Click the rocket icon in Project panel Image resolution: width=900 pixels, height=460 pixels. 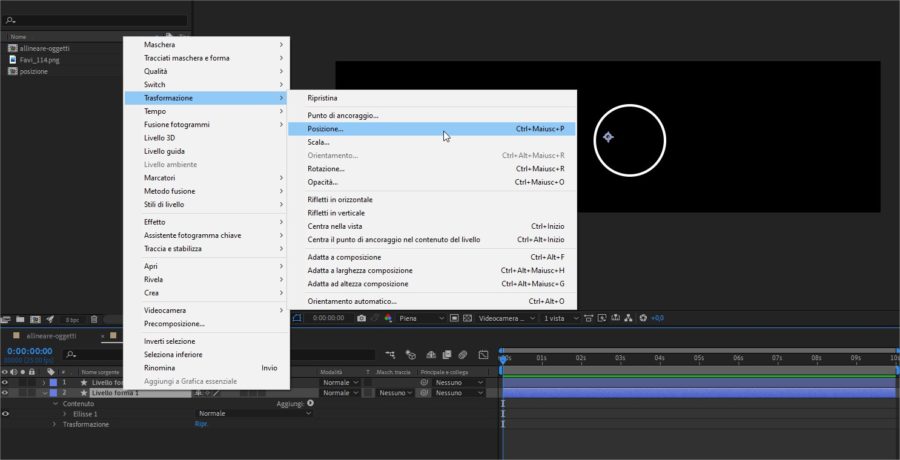tap(50, 320)
